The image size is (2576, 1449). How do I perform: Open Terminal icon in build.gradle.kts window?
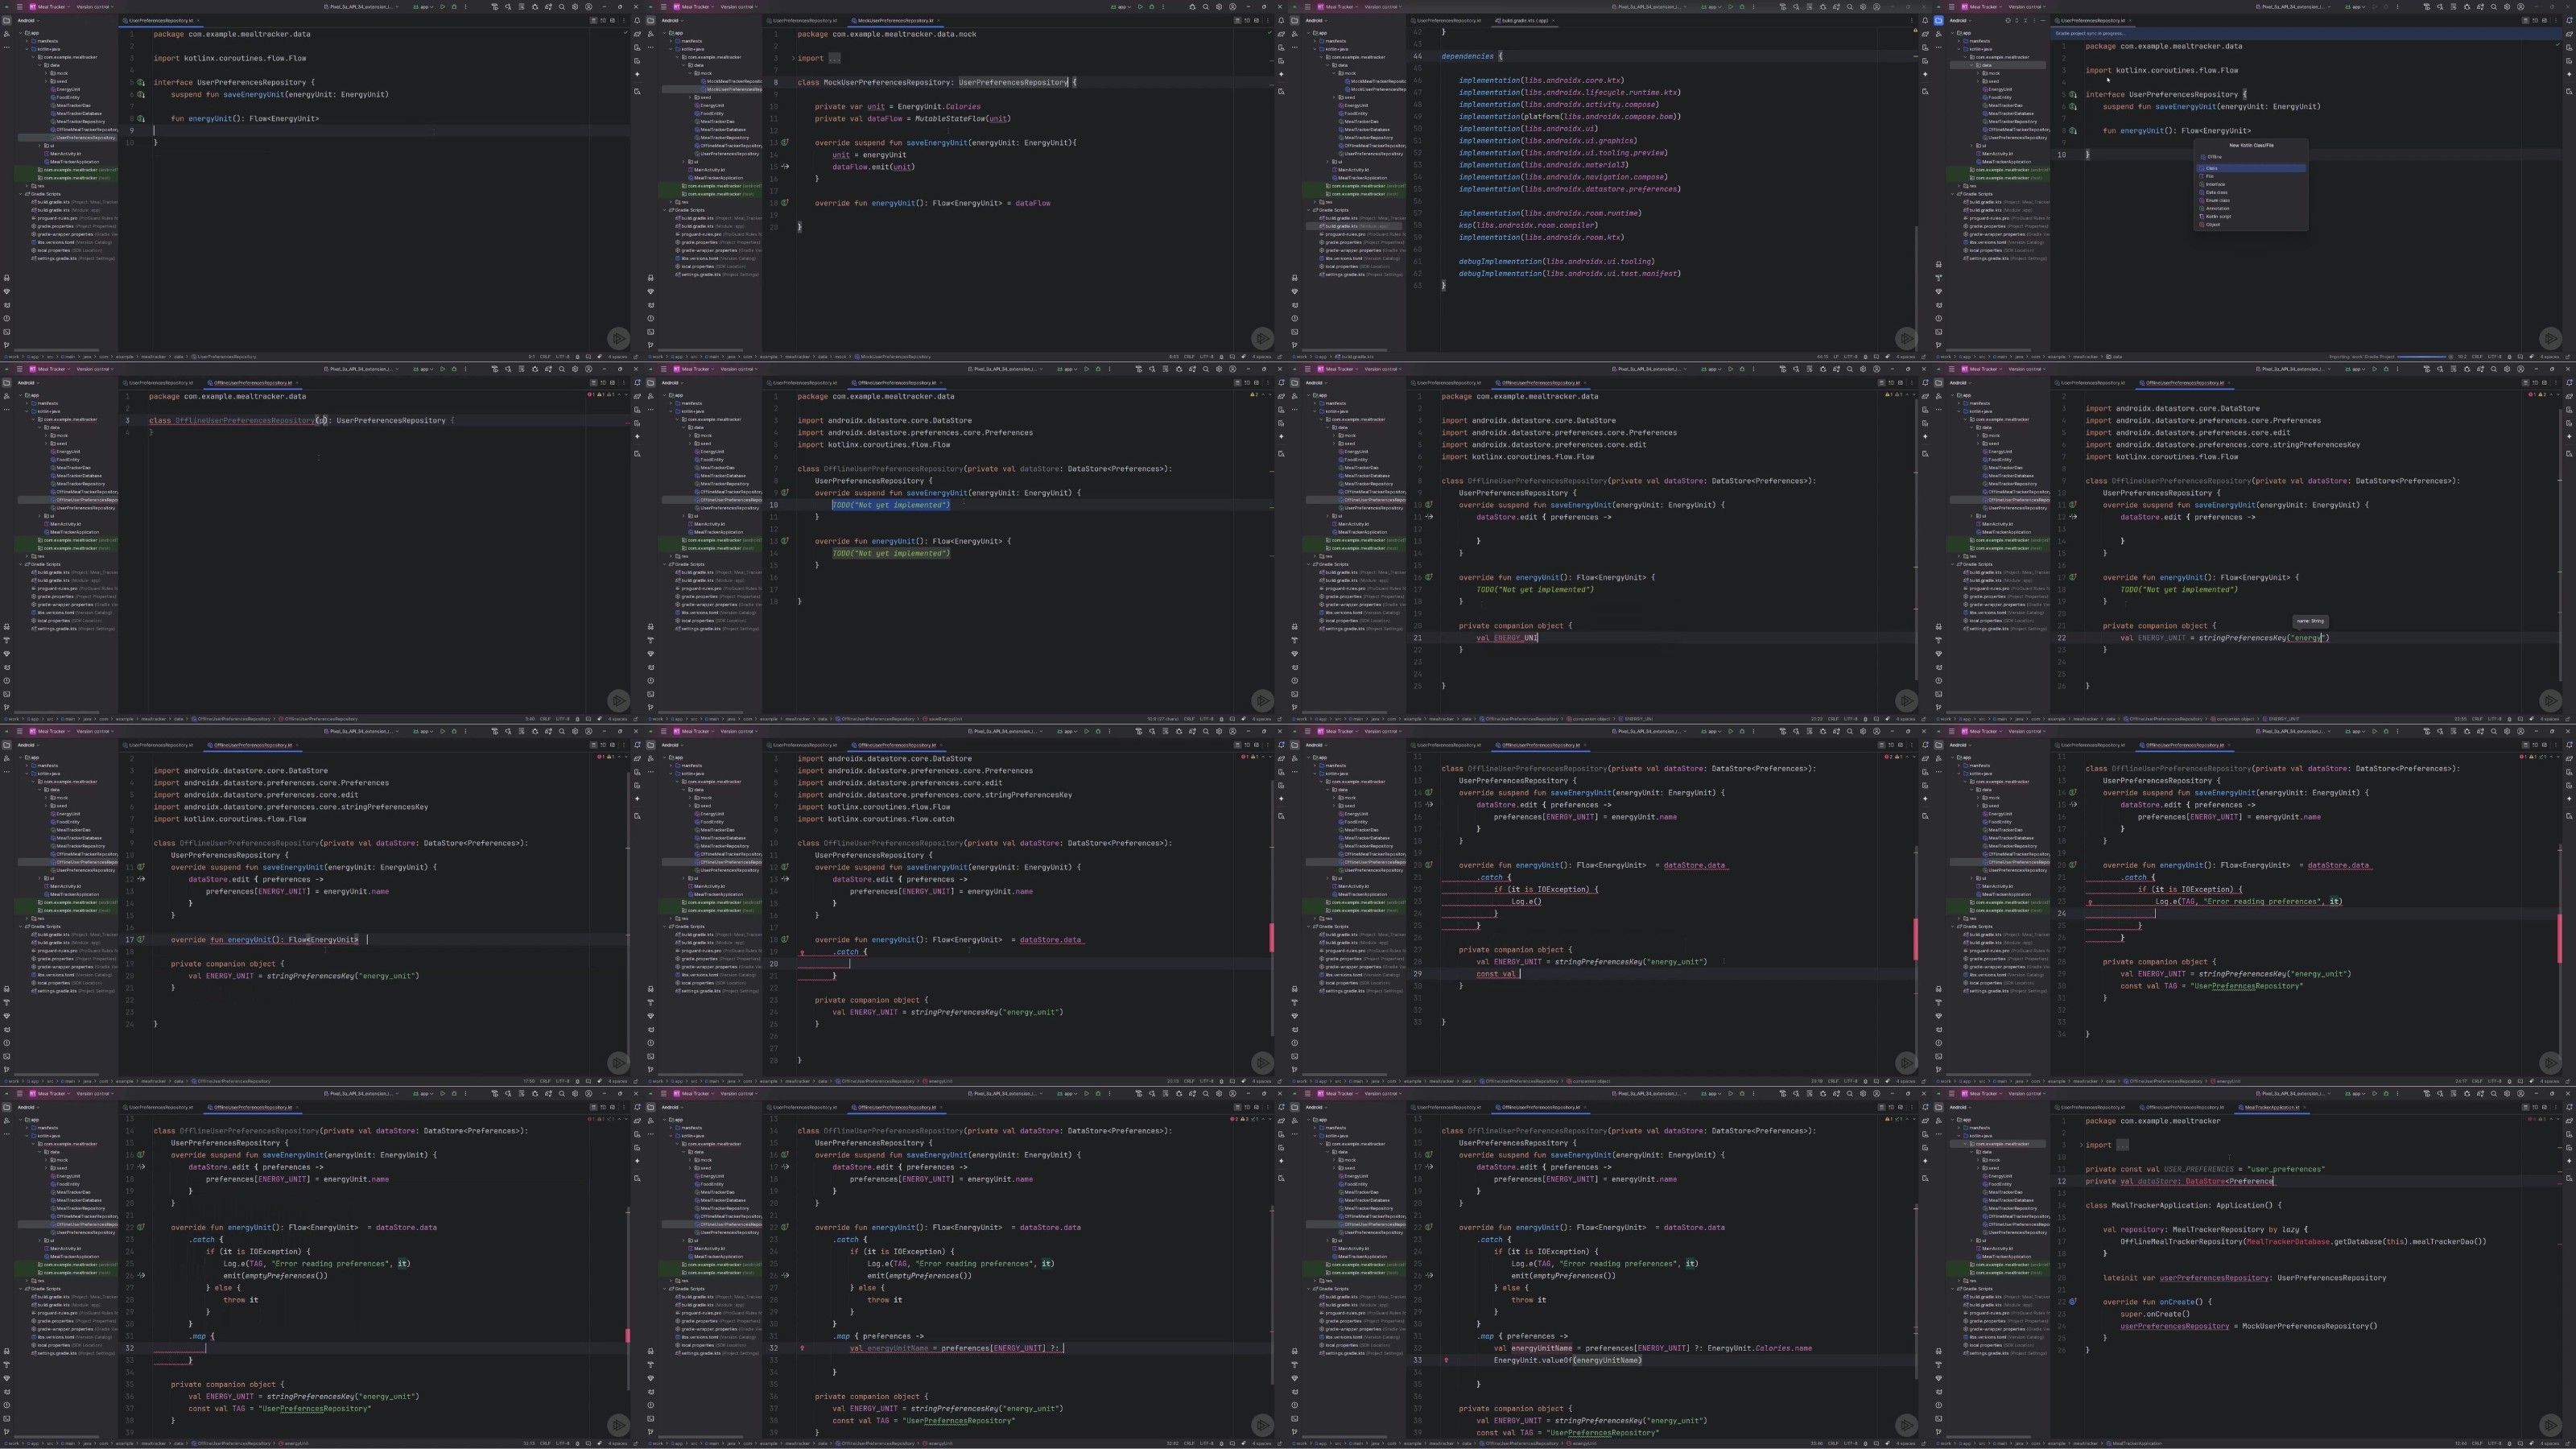[1295, 332]
